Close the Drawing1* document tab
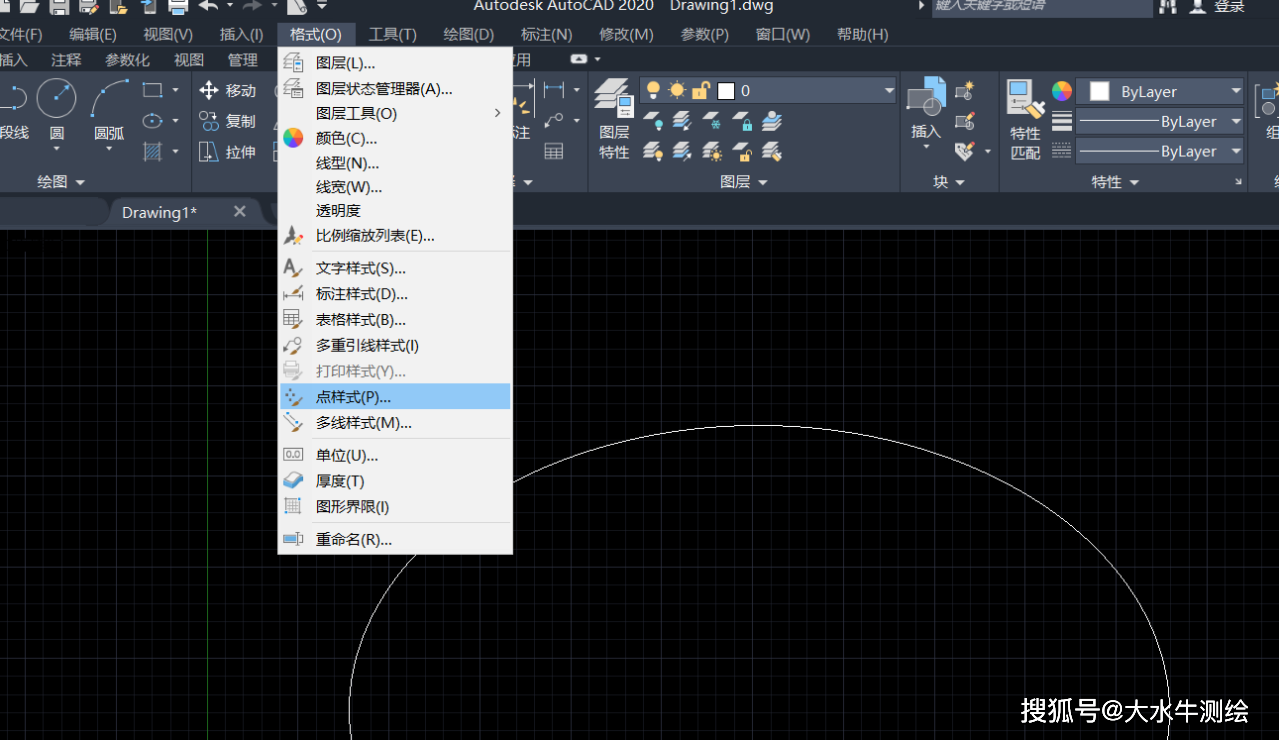The image size is (1280, 740). [x=240, y=212]
